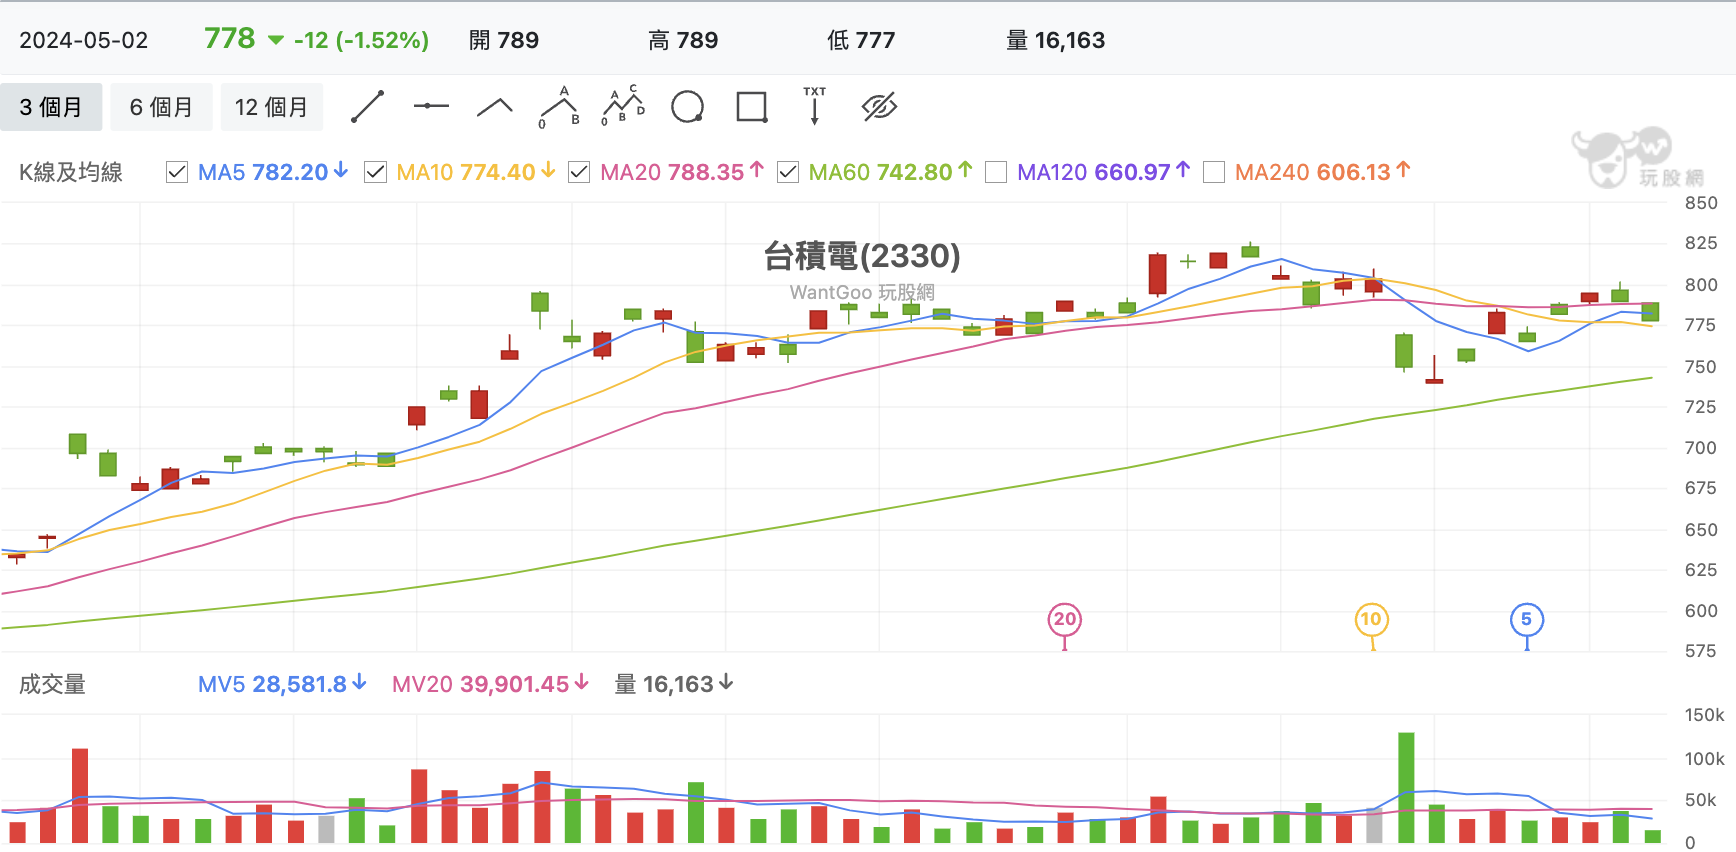
Task: Click the MV5 28,581.8 volume label
Action: [282, 684]
